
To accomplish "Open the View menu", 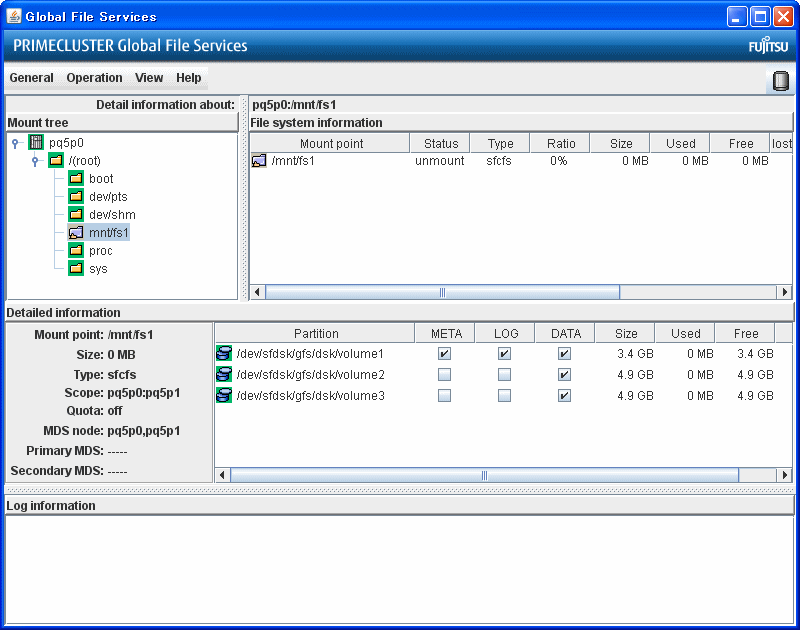I will [x=149, y=78].
